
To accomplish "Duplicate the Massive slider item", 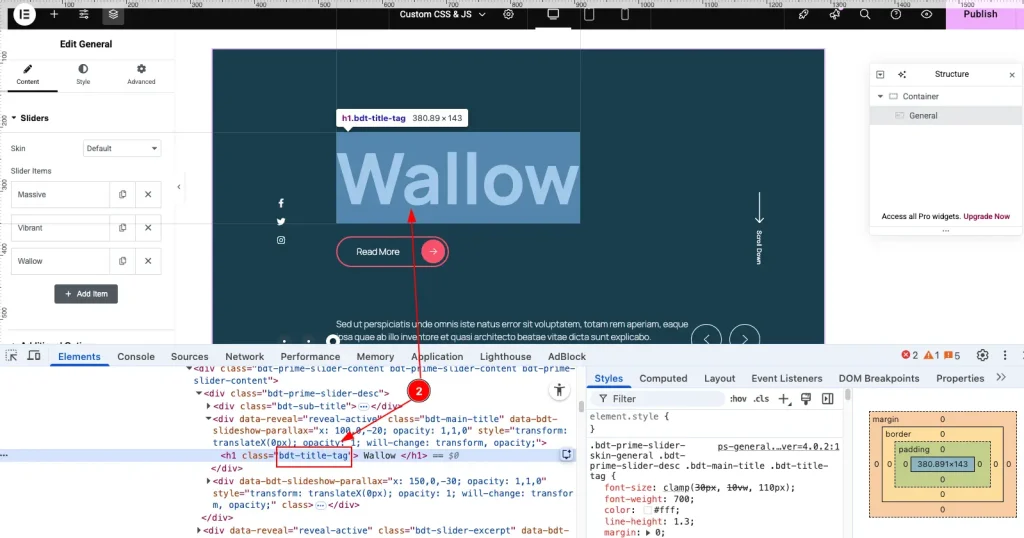I will coord(122,195).
